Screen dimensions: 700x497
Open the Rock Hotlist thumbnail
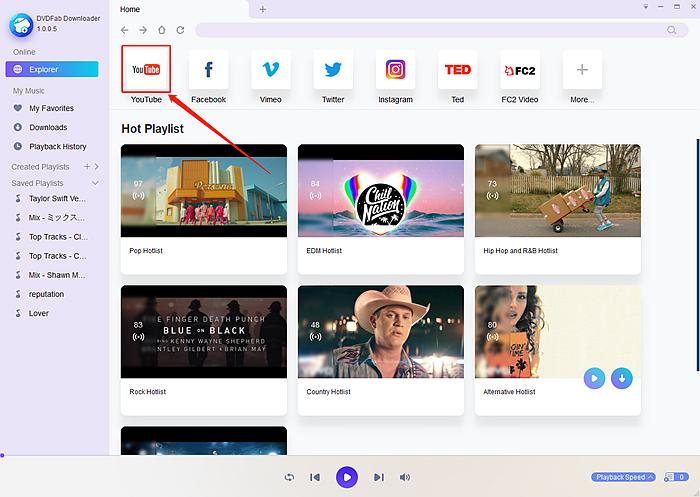tap(204, 332)
